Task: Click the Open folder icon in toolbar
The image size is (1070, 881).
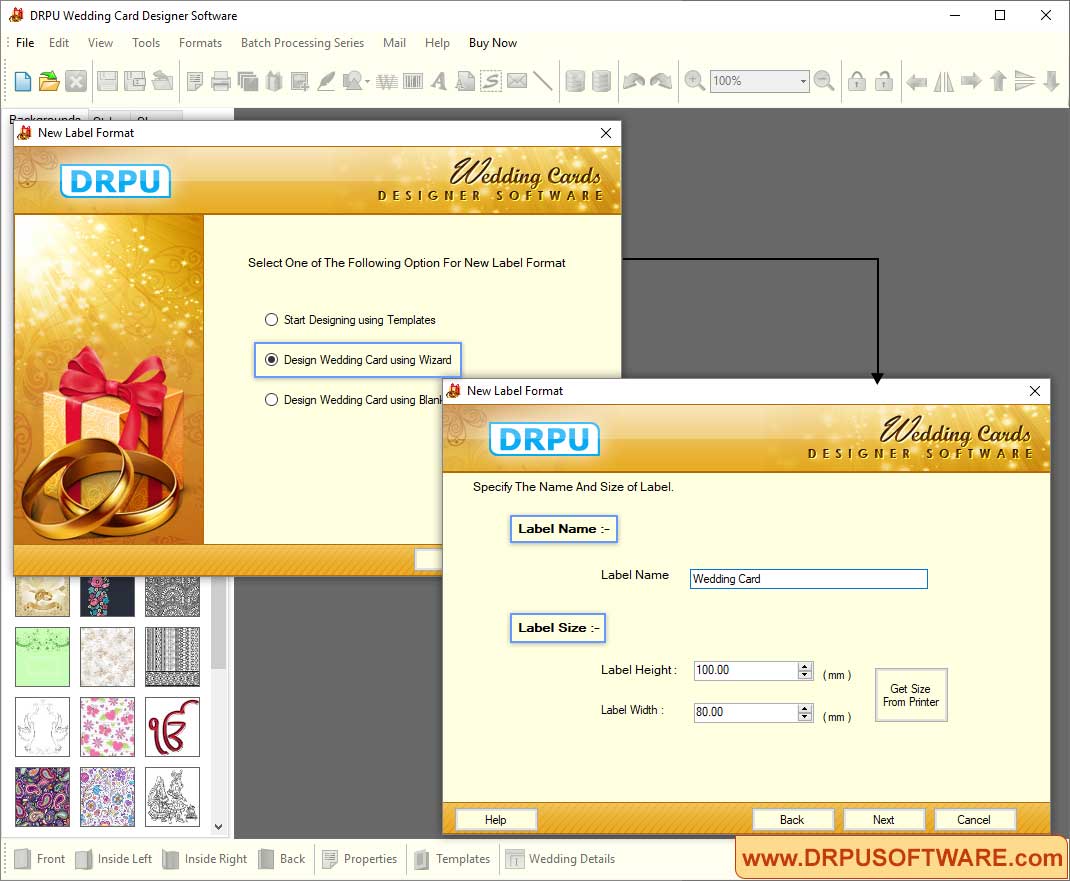Action: (x=48, y=81)
